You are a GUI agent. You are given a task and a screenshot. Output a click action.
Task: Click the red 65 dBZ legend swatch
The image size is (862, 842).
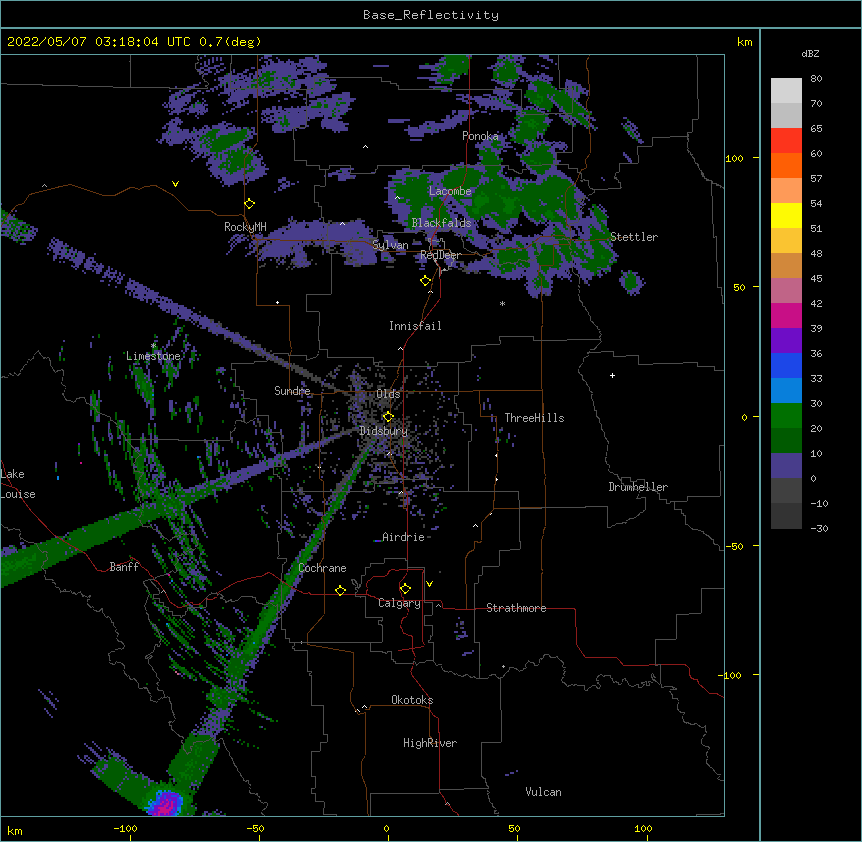786,140
